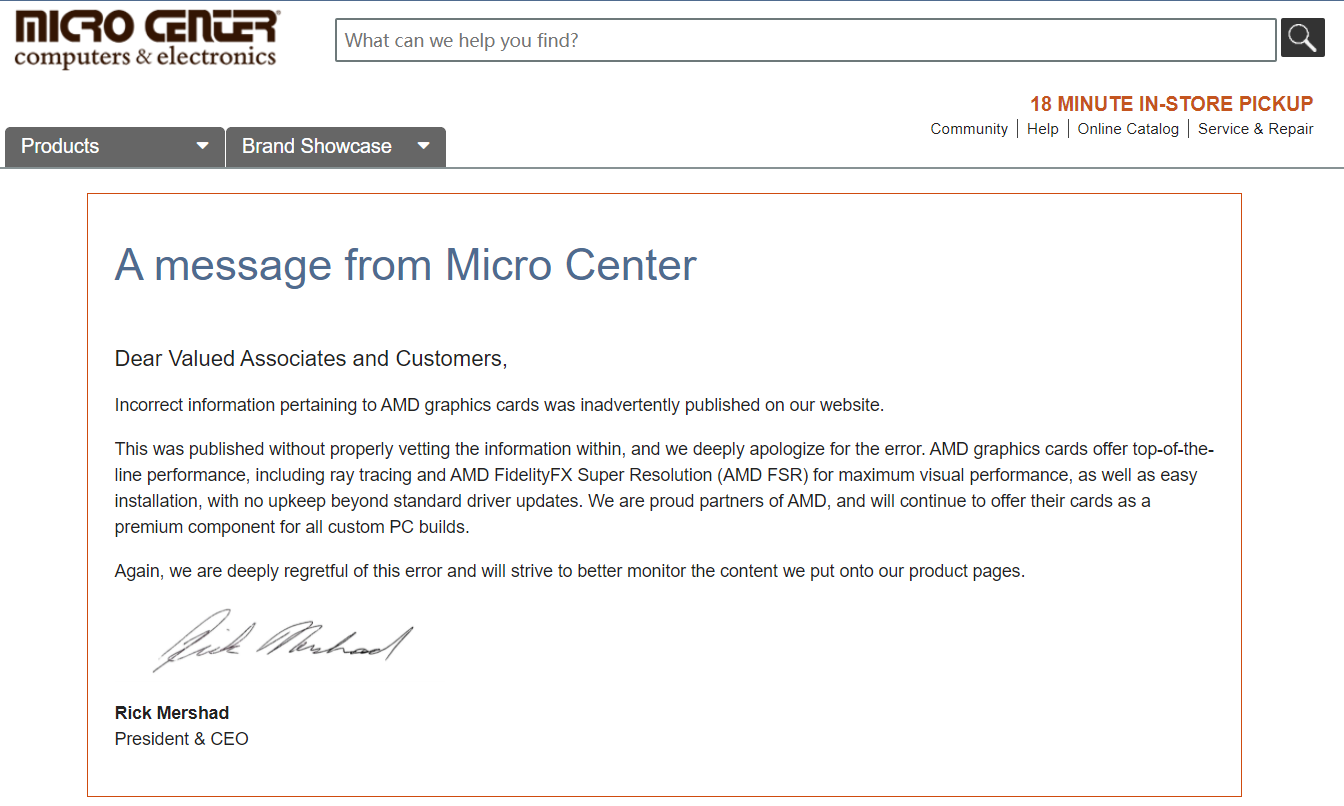Click the bolded name Rick Mershad

(x=171, y=712)
